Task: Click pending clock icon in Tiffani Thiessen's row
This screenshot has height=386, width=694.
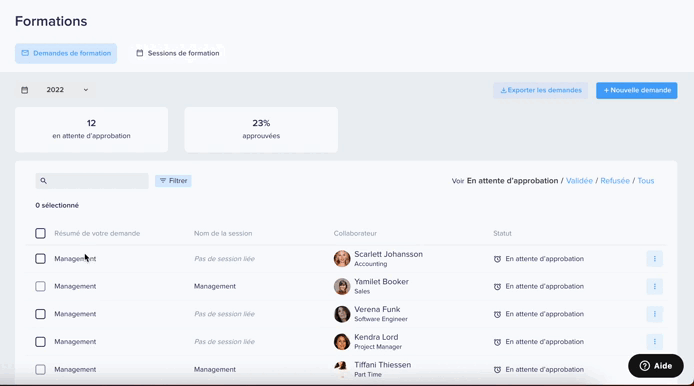Action: [497, 370]
